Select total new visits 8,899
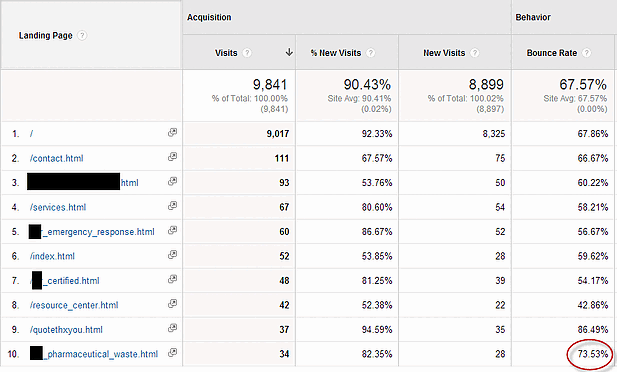617x372 pixels. click(x=486, y=84)
